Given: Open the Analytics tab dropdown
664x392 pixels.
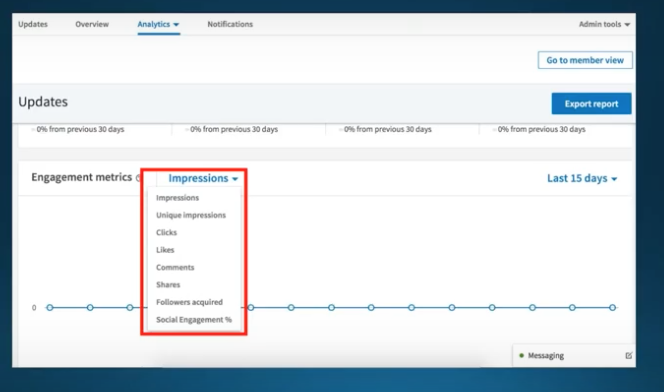Looking at the screenshot, I should (158, 24).
